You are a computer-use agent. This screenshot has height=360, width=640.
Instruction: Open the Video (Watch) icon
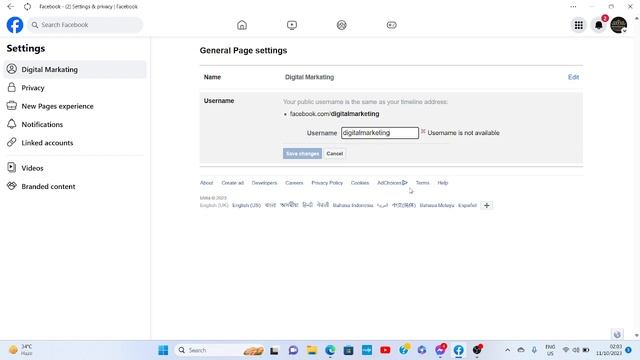click(292, 25)
